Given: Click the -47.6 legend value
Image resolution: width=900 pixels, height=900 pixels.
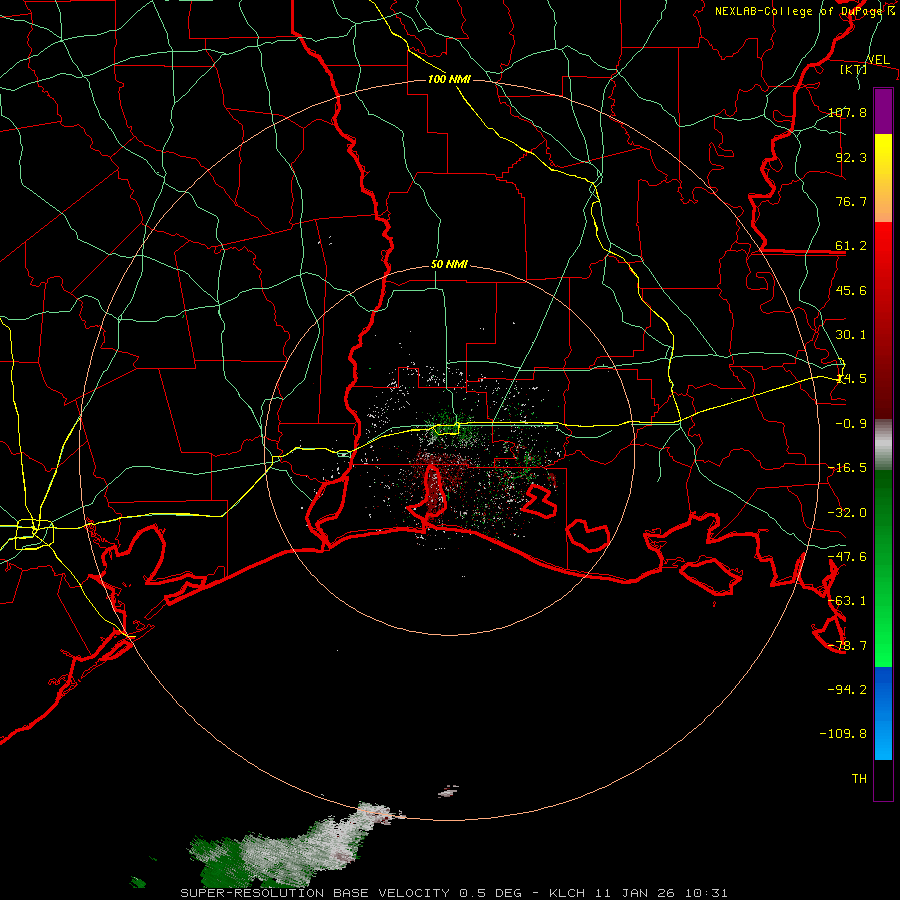Looking at the screenshot, I should point(847,557).
